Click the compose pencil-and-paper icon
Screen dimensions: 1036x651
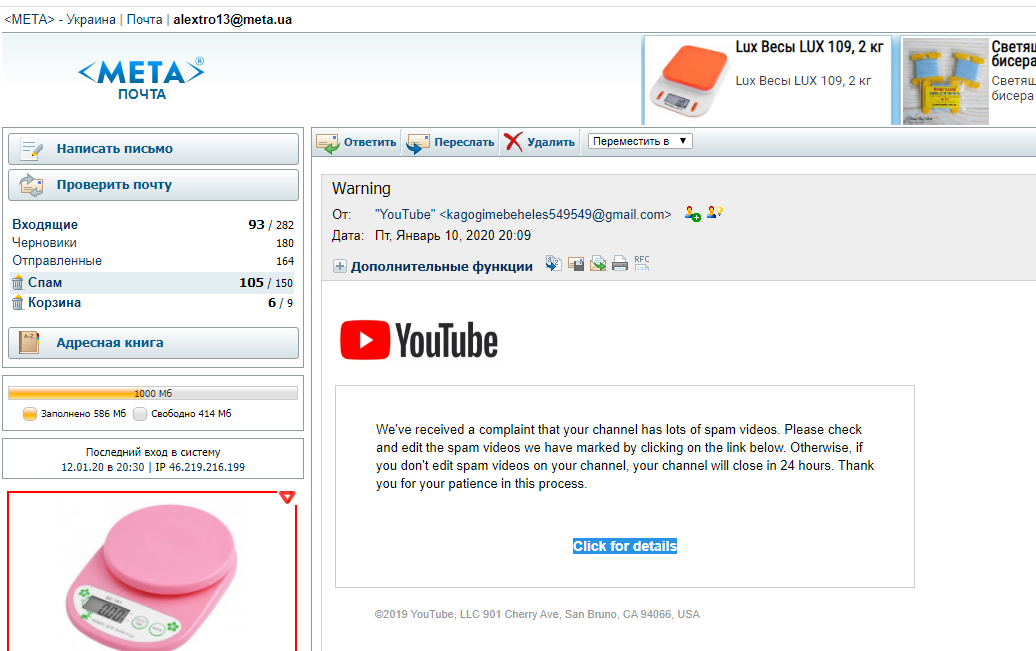pos(31,149)
